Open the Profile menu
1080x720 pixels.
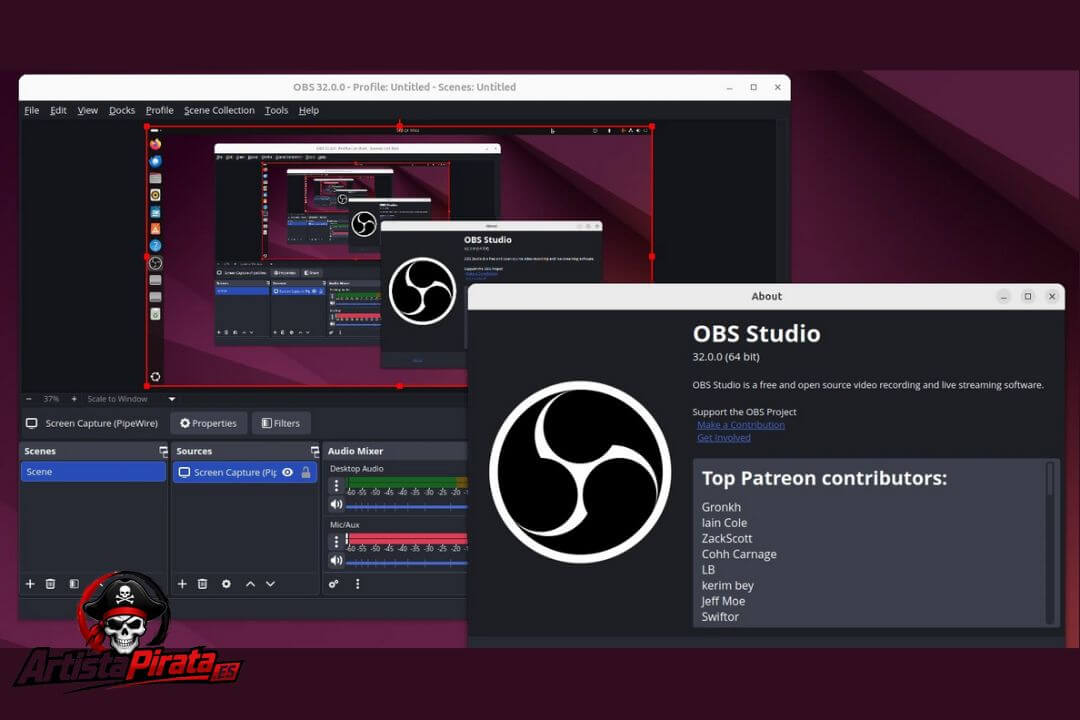coord(159,110)
